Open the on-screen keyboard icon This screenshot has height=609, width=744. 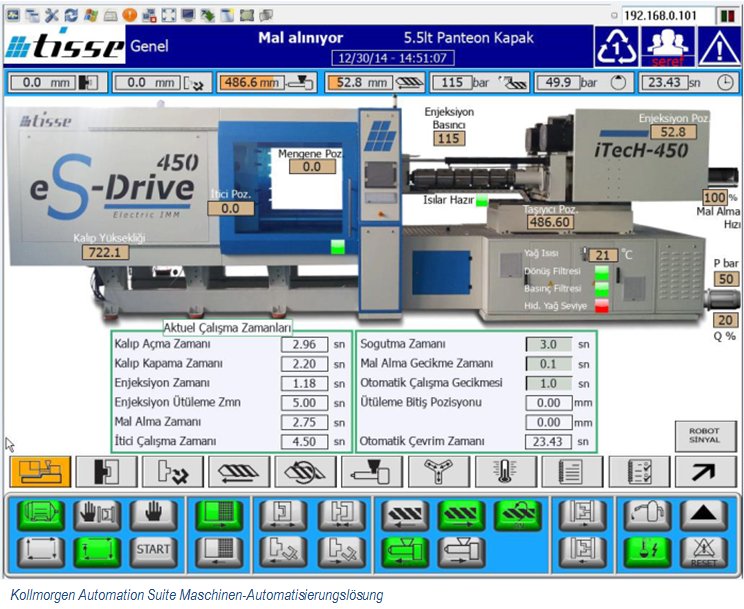coord(110,16)
